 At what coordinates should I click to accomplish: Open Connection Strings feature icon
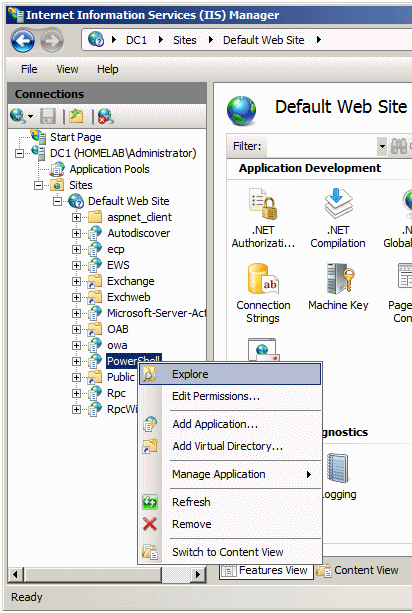pos(263,278)
